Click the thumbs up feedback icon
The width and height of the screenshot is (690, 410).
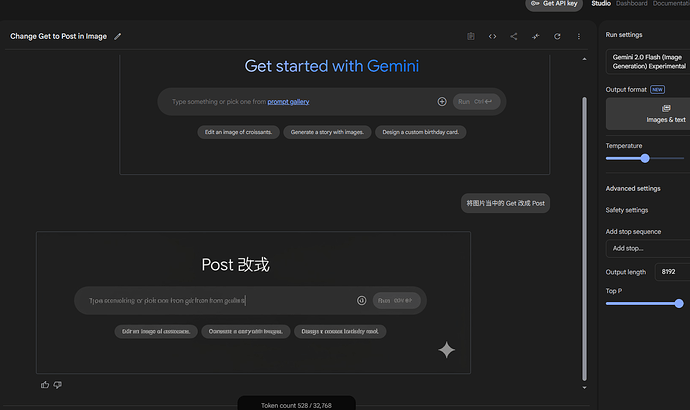point(45,385)
